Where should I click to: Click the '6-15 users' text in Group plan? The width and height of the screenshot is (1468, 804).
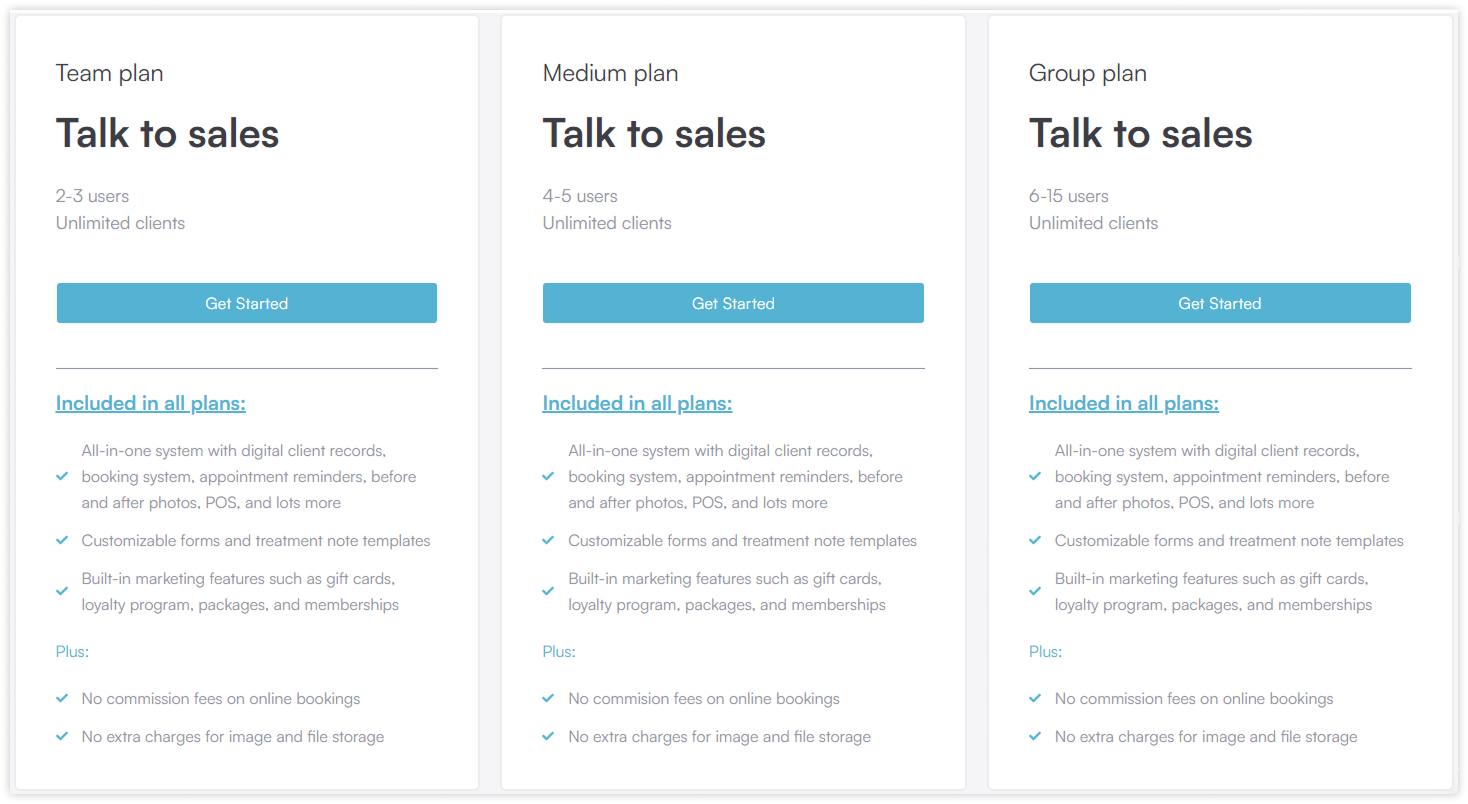(1069, 196)
